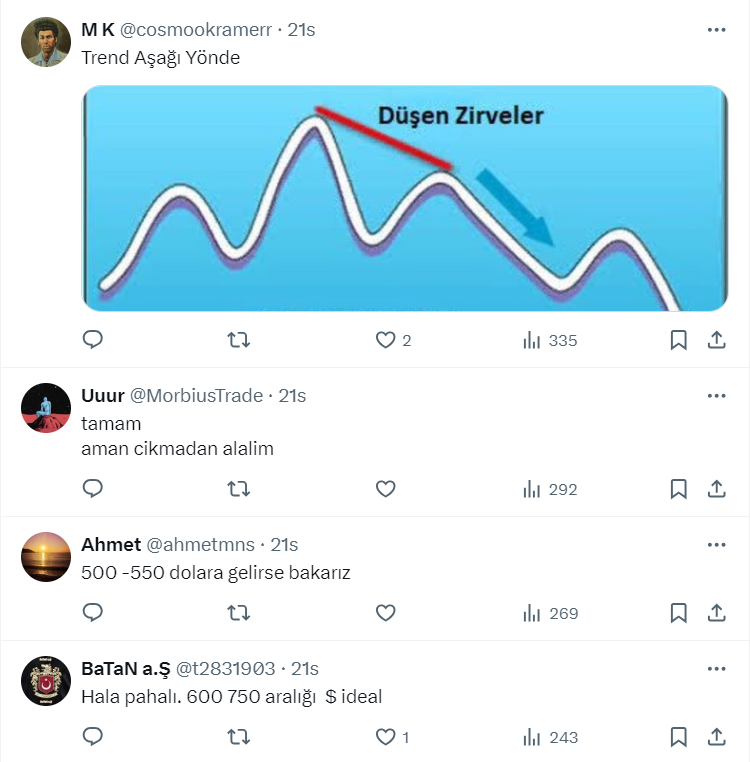Viewport: 750px width, 762px height.
Task: Open more options on BaTaN a.Ş's tweet
Action: click(x=716, y=668)
